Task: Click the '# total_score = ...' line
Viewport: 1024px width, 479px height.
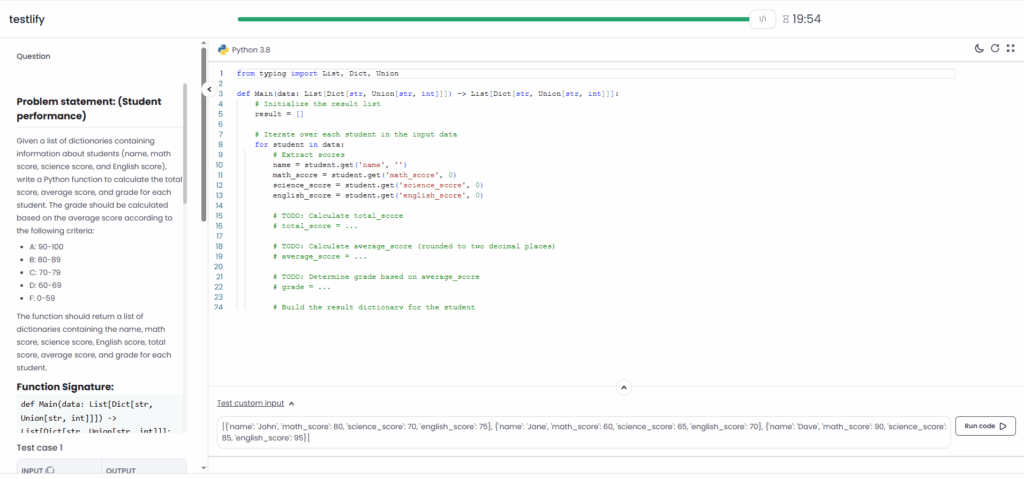Action: 315,226
